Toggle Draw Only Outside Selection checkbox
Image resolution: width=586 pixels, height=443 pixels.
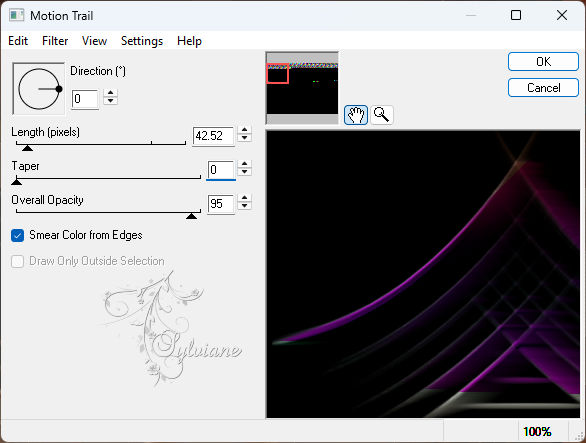[x=18, y=261]
